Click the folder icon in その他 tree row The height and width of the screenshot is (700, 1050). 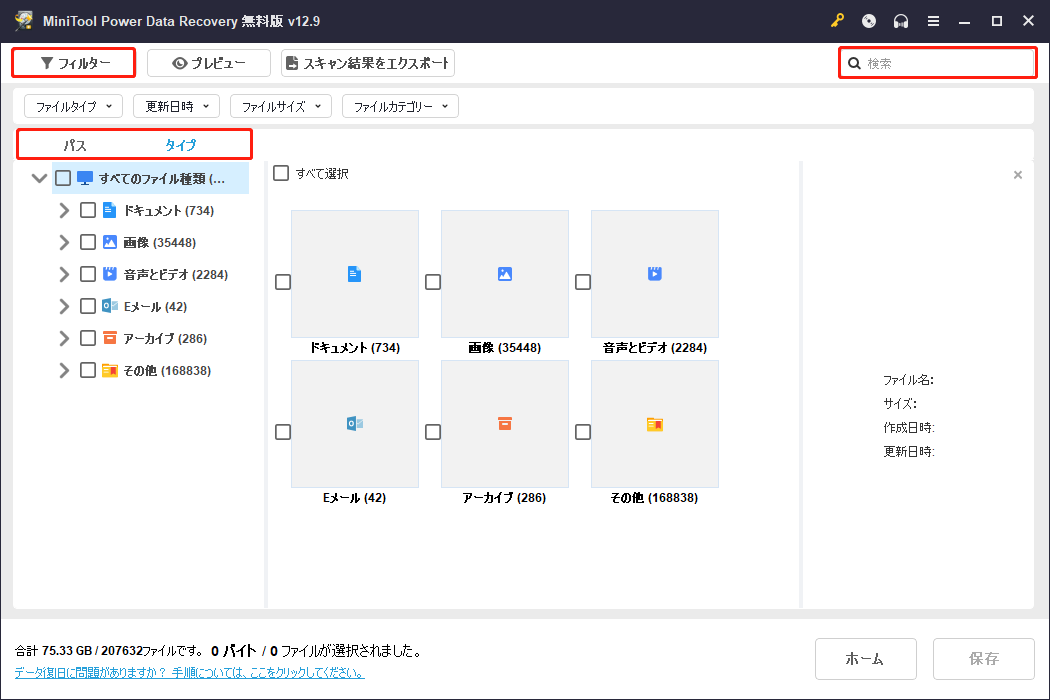pyautogui.click(x=110, y=370)
